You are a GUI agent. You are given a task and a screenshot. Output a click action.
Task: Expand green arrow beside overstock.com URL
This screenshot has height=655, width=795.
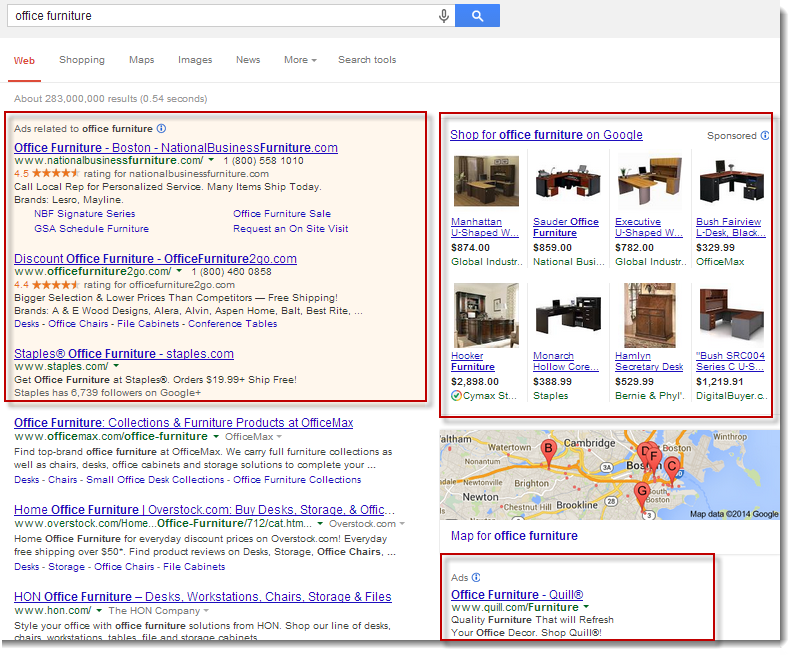click(x=320, y=523)
